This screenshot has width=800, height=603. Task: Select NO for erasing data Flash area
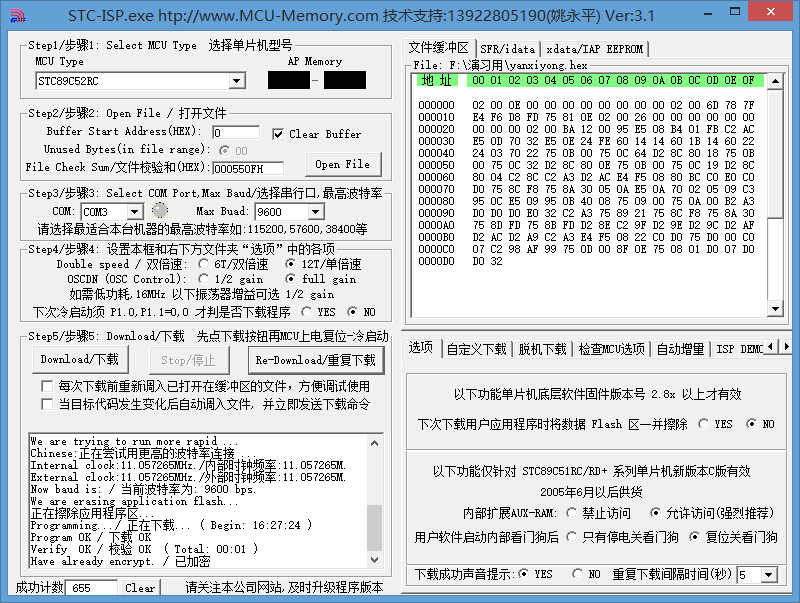pos(751,423)
